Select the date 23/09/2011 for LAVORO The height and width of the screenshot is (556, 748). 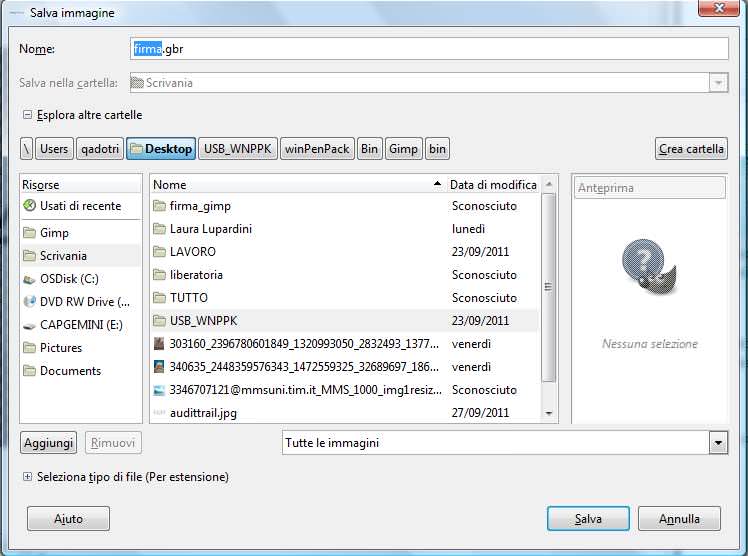(480, 251)
